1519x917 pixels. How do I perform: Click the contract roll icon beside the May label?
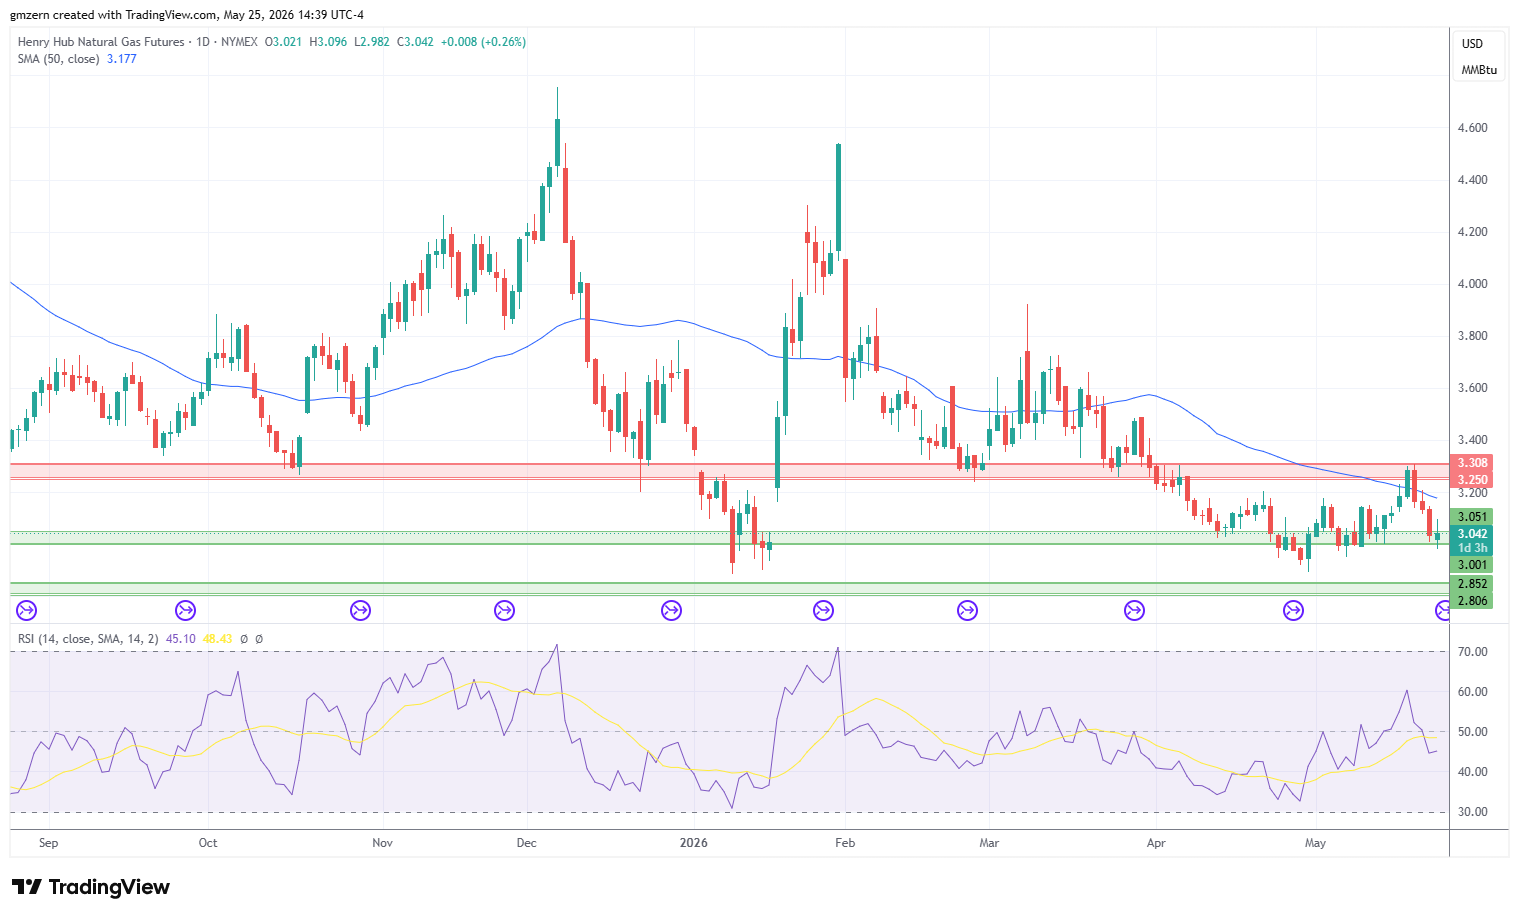click(1293, 610)
